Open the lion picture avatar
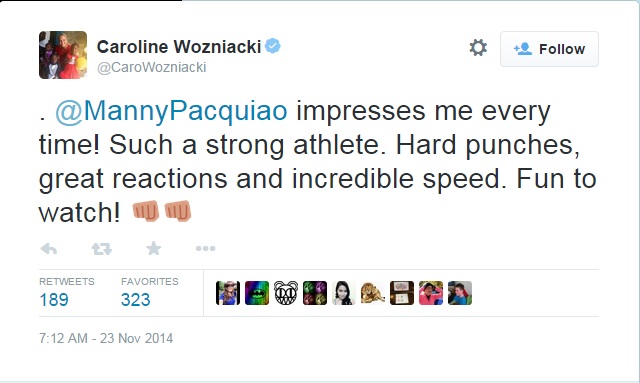The image size is (640, 383). click(373, 293)
